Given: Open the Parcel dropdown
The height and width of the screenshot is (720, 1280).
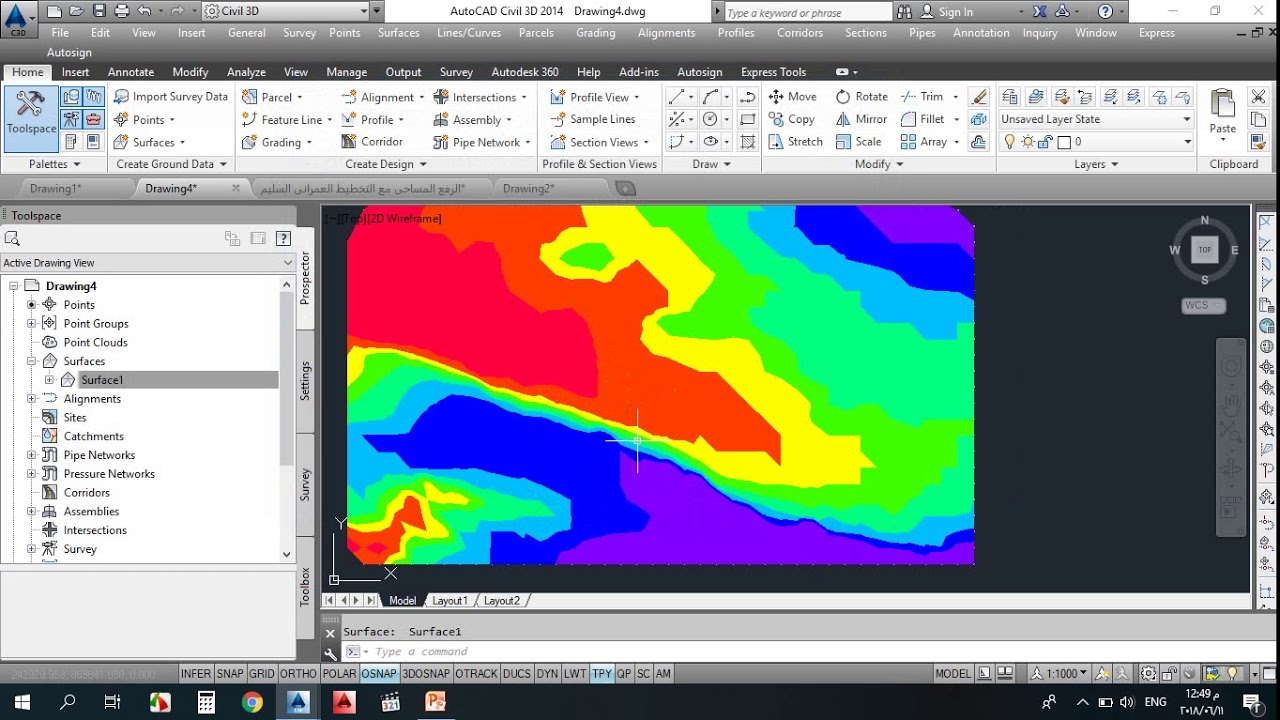Looking at the screenshot, I should point(273,97).
